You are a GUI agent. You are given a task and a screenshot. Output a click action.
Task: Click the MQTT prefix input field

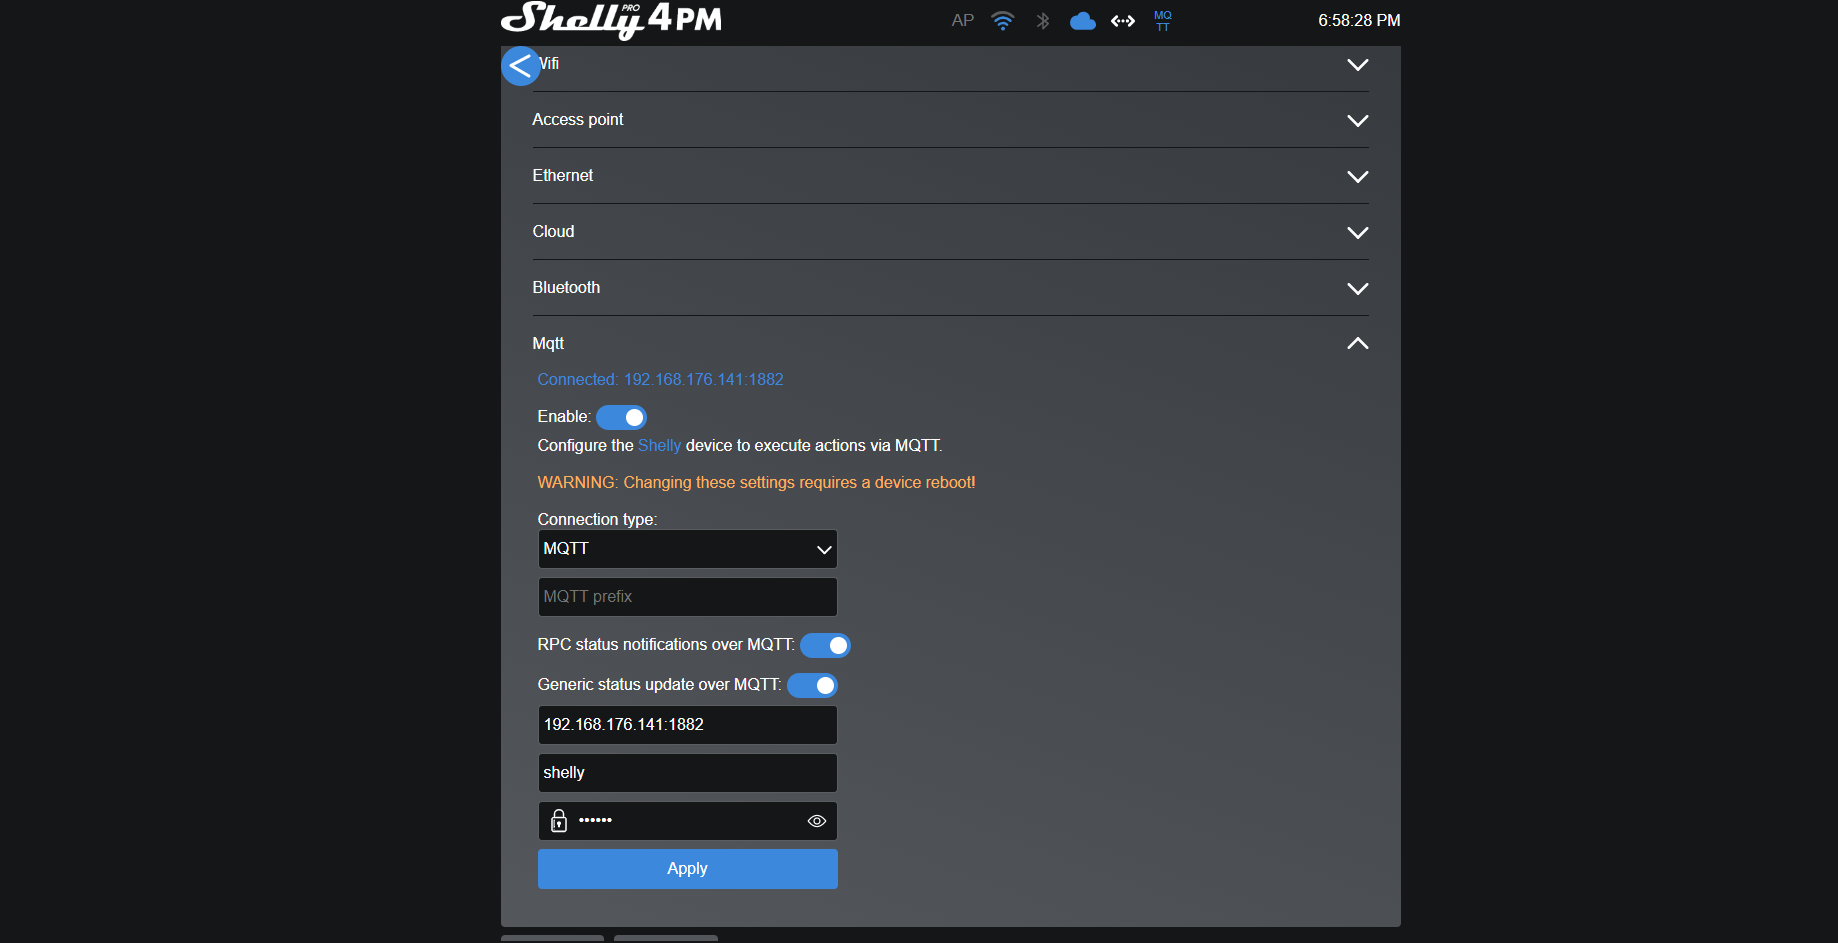pos(687,596)
